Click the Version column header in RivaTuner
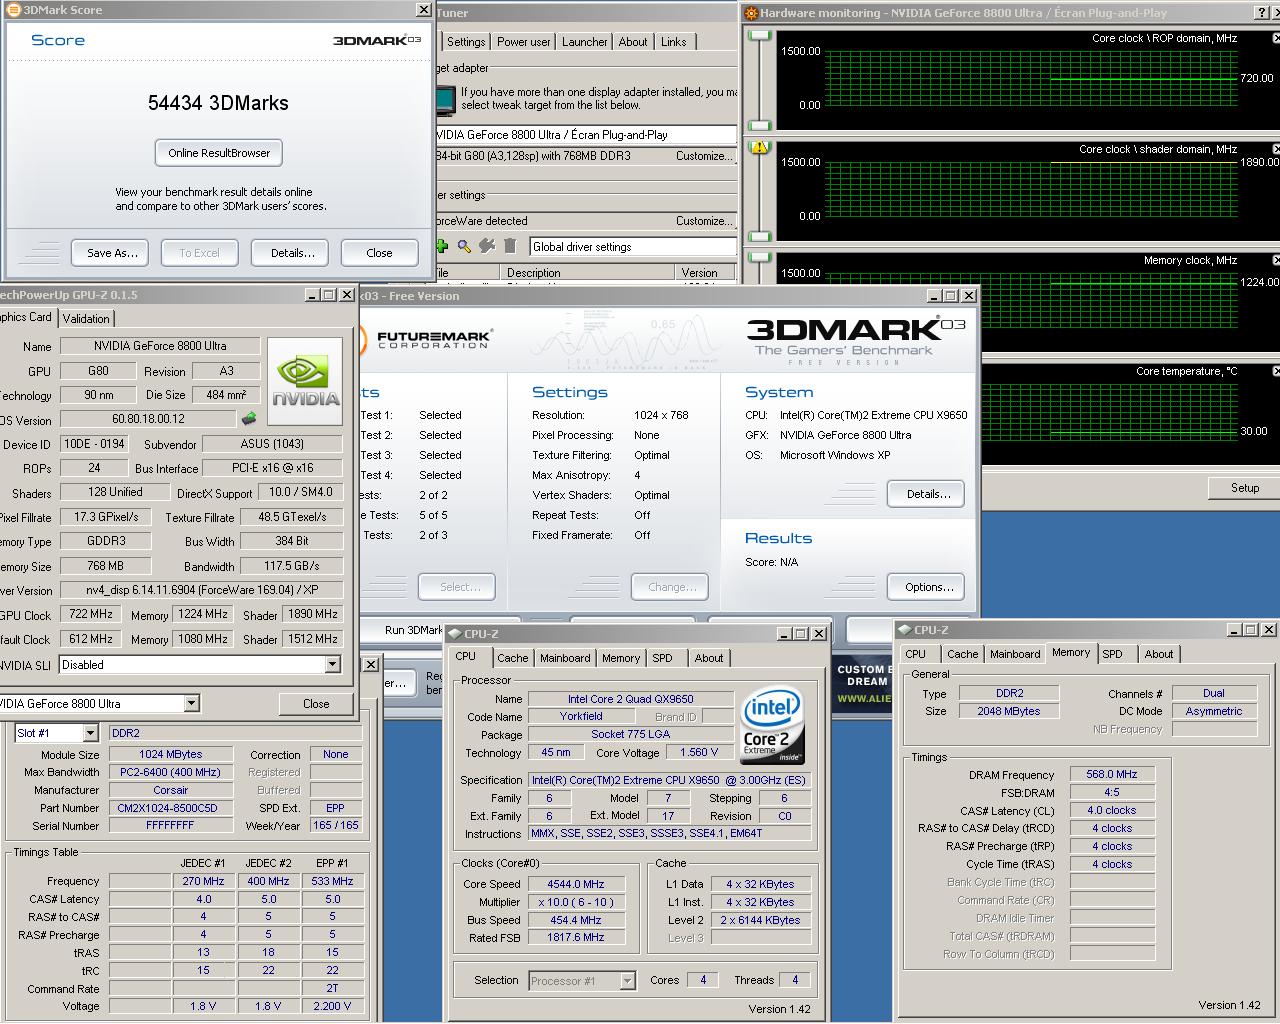This screenshot has width=1280, height=1024. click(704, 272)
